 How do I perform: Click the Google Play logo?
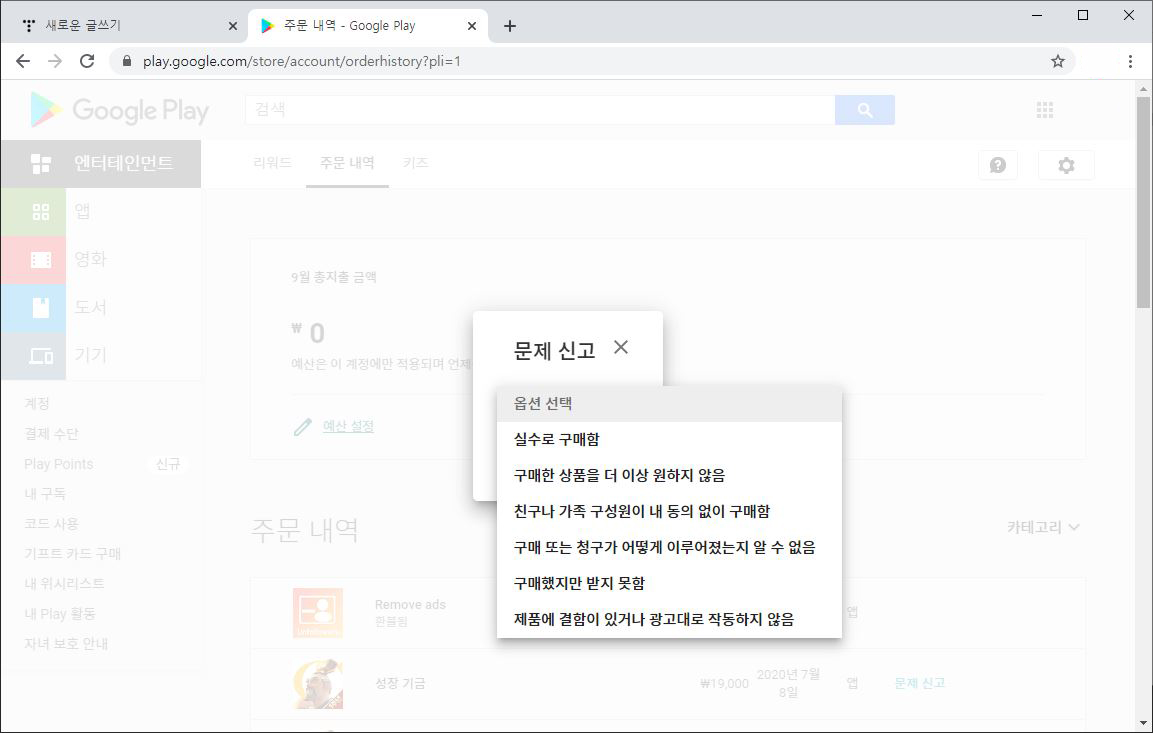pos(120,110)
